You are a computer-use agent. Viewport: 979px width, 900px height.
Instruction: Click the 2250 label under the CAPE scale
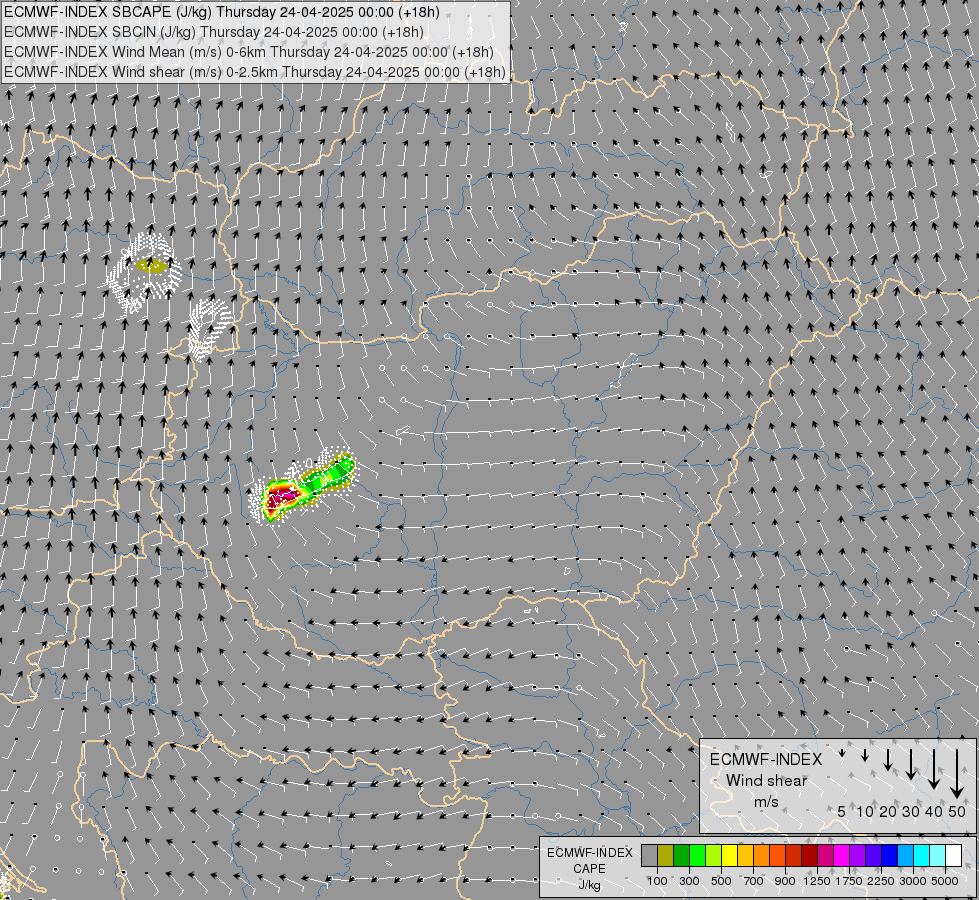point(881,881)
